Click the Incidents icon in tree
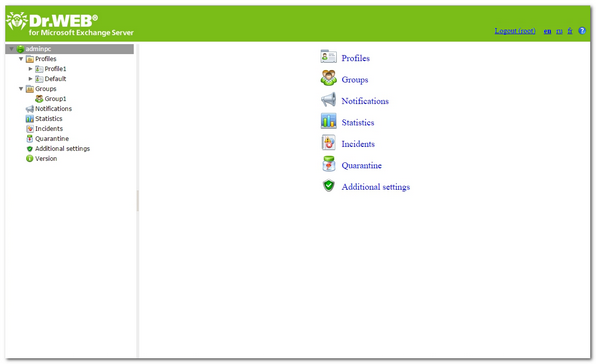Screen dimensions: 596x364 click(x=30, y=129)
